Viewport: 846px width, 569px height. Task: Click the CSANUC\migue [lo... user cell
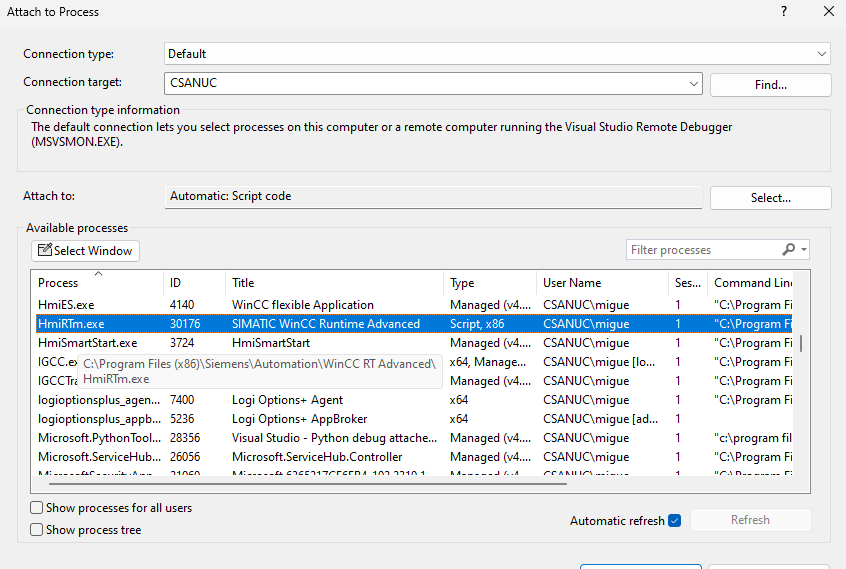pyautogui.click(x=599, y=362)
